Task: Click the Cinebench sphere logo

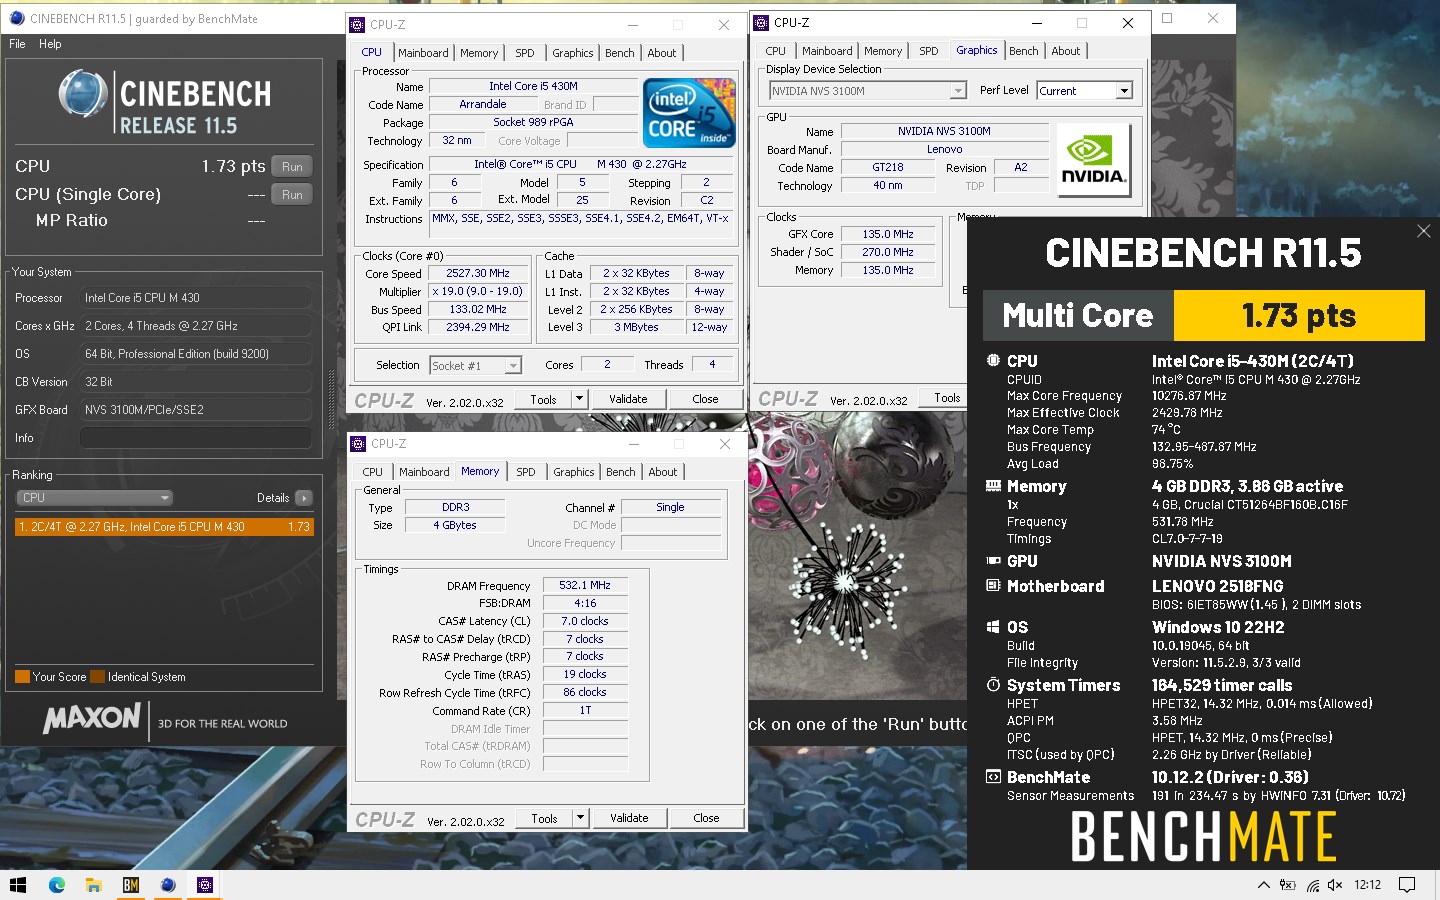Action: (x=82, y=96)
